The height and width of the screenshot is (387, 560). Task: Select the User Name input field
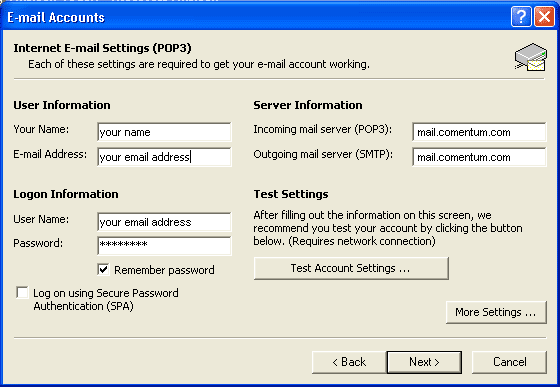(164, 222)
